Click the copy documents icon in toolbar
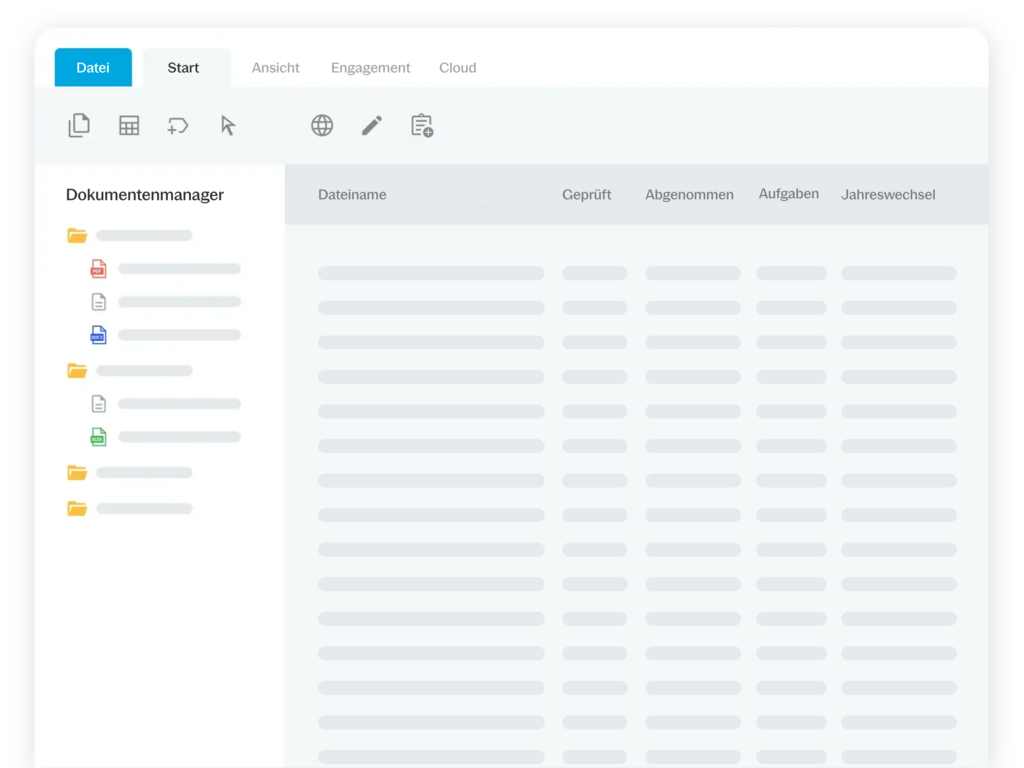The width and height of the screenshot is (1024, 768). point(79,125)
